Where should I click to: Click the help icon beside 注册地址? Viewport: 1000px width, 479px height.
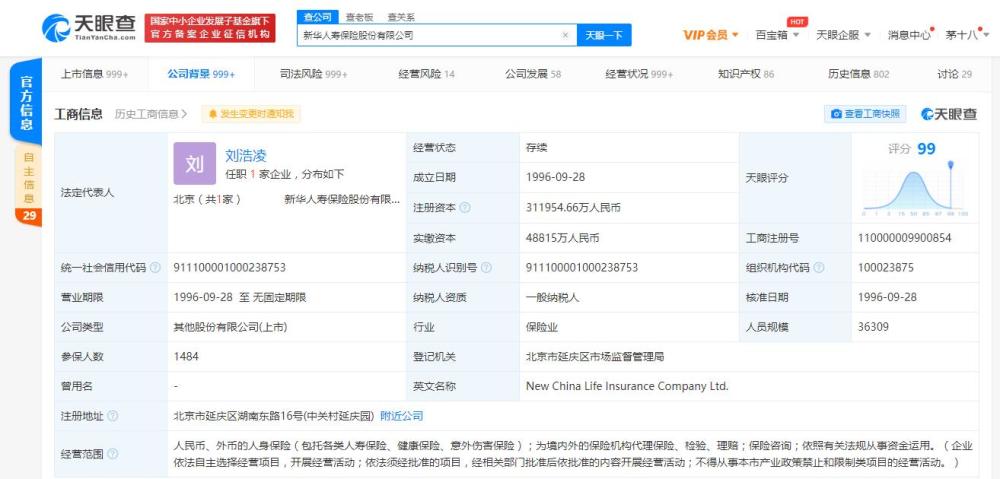click(x=112, y=416)
